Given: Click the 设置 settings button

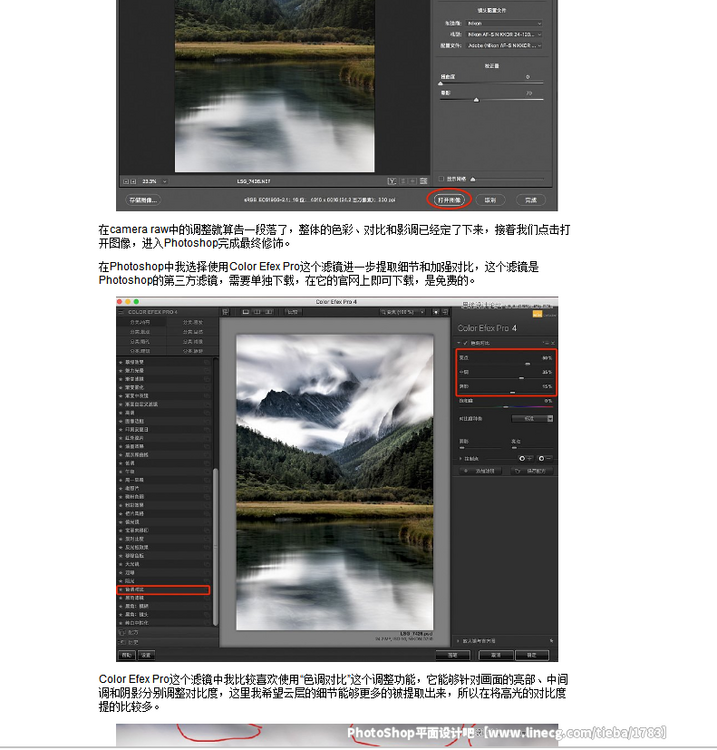Looking at the screenshot, I should 146,655.
